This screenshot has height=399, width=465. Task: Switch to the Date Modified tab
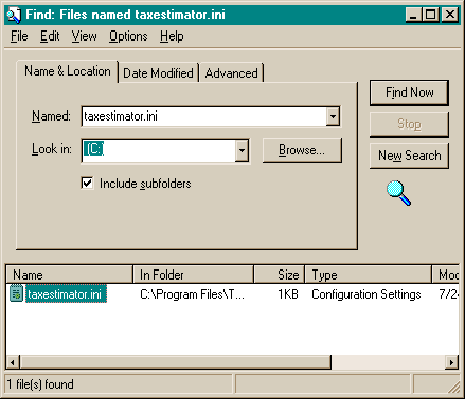pos(158,73)
